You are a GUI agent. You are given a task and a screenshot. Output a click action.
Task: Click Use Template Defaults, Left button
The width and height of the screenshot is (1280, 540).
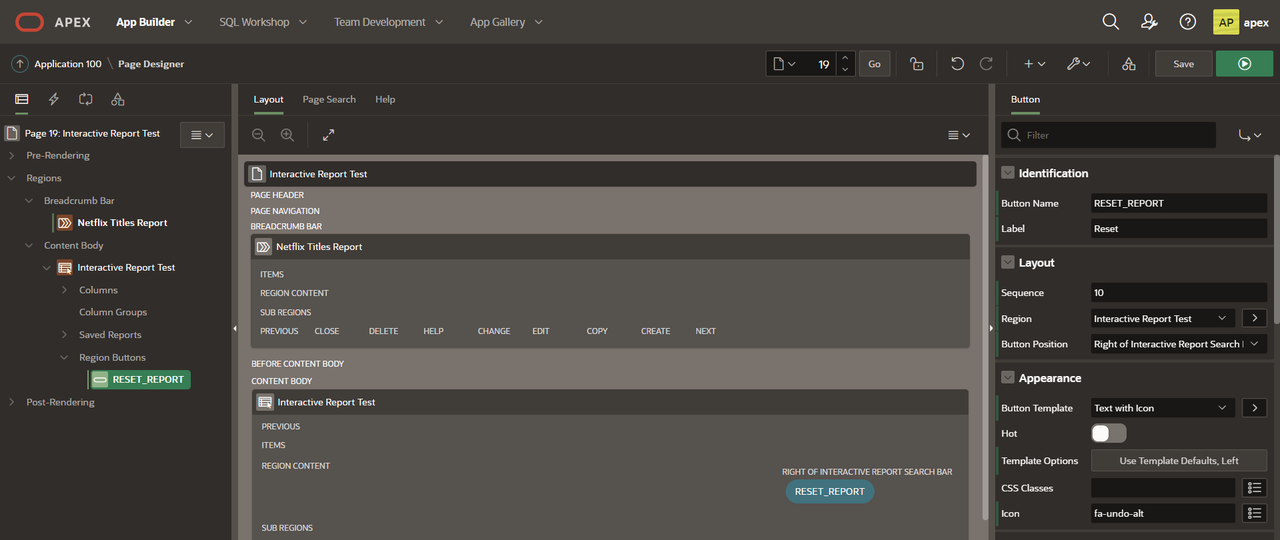1179,461
